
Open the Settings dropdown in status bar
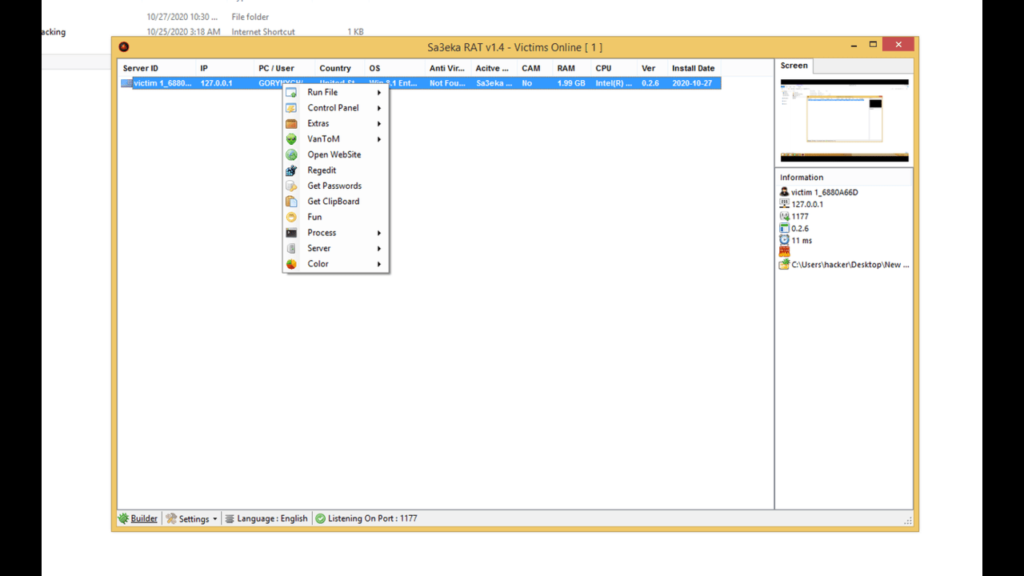(191, 519)
